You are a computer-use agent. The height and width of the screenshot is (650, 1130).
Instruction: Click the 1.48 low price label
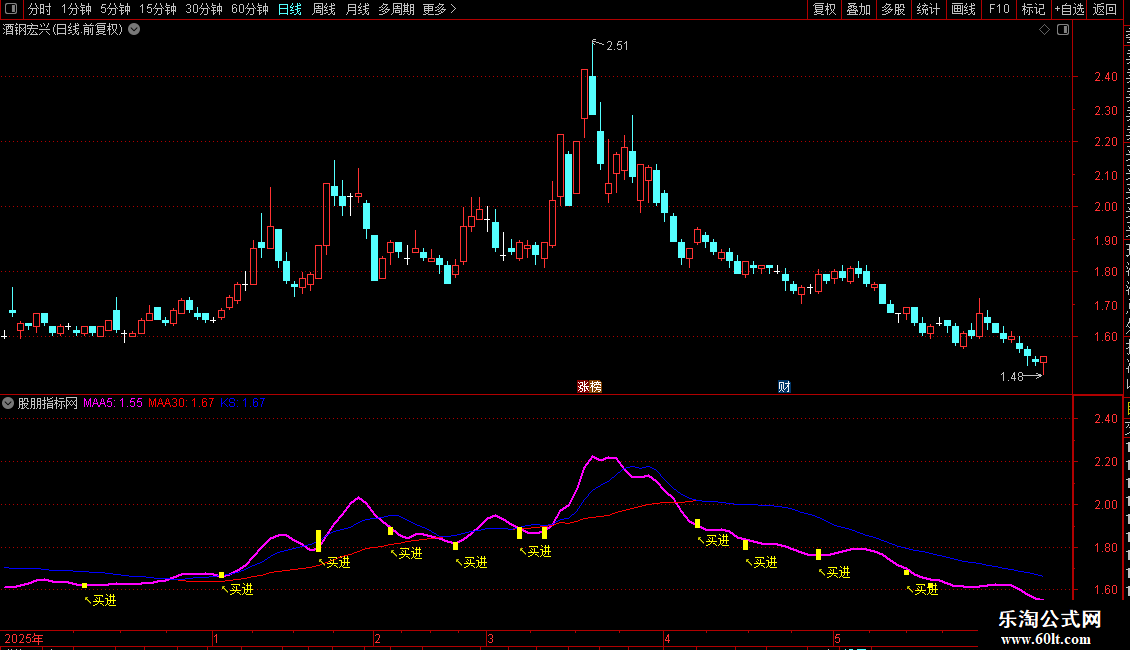[1012, 376]
